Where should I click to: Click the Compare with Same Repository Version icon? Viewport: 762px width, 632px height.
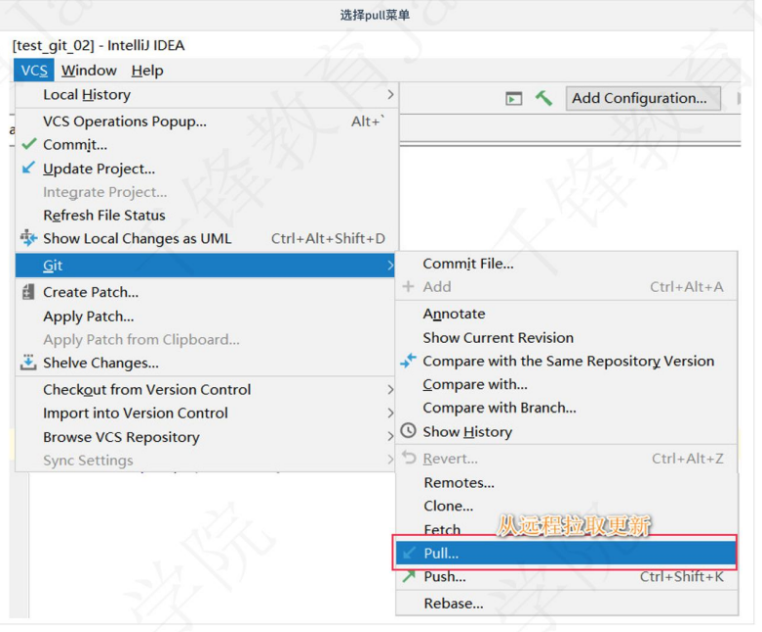(408, 361)
